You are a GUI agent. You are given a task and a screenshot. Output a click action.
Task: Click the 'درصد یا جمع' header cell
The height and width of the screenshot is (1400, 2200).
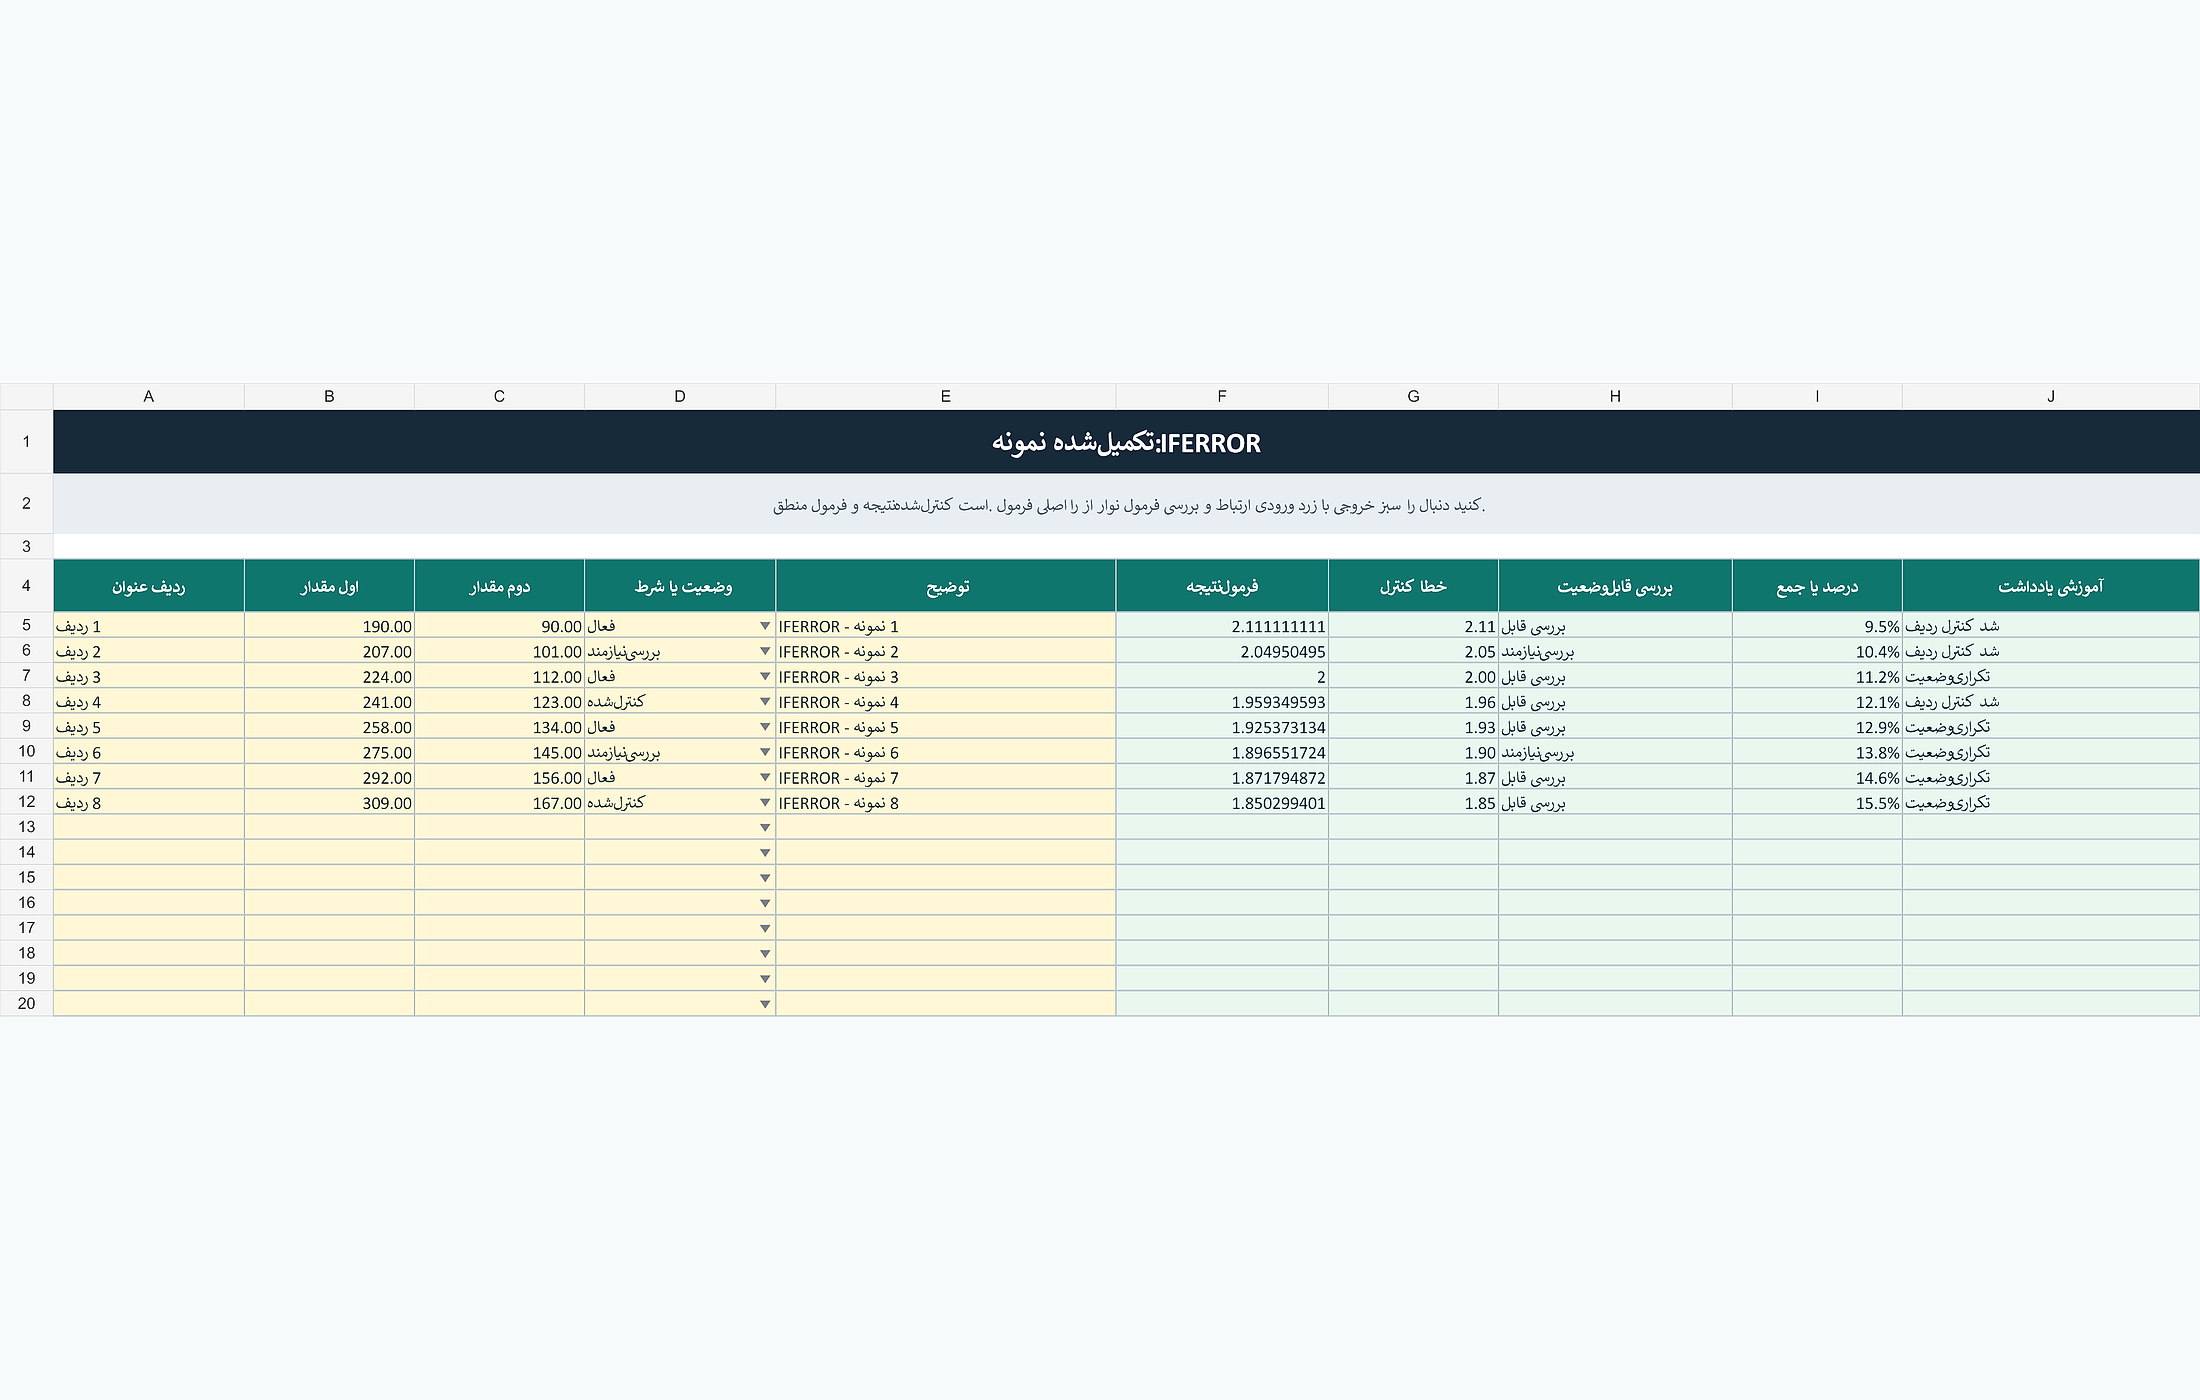[x=1817, y=586]
